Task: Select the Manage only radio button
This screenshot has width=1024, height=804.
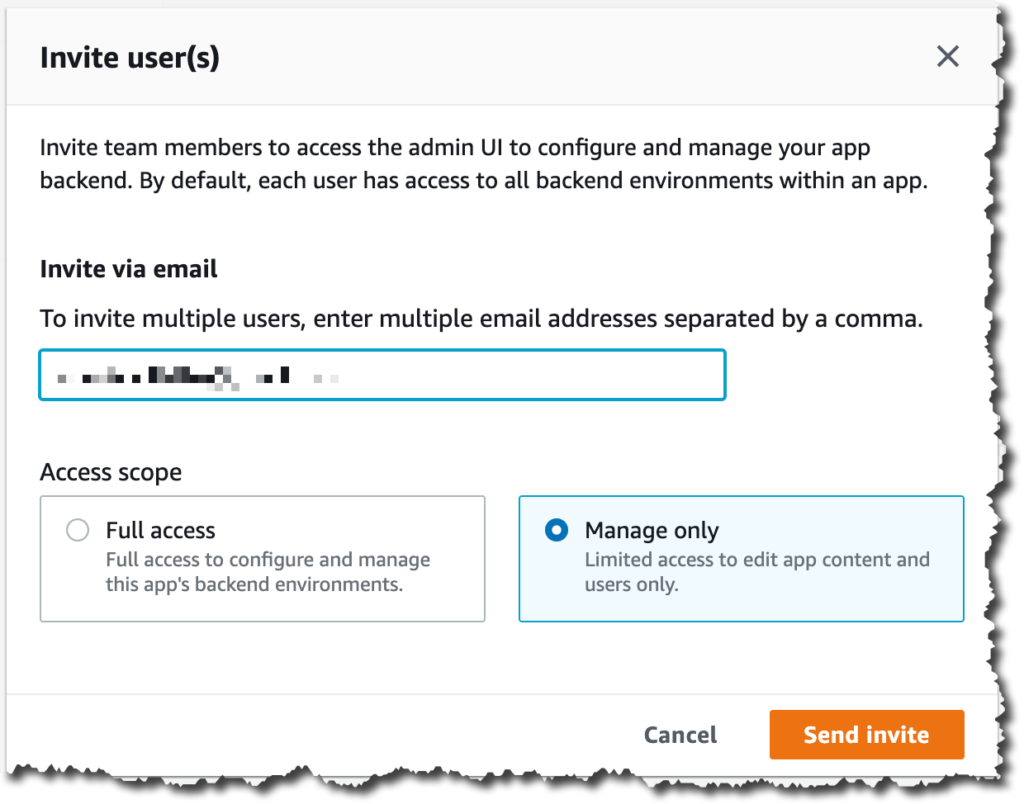Action: pyautogui.click(x=556, y=530)
